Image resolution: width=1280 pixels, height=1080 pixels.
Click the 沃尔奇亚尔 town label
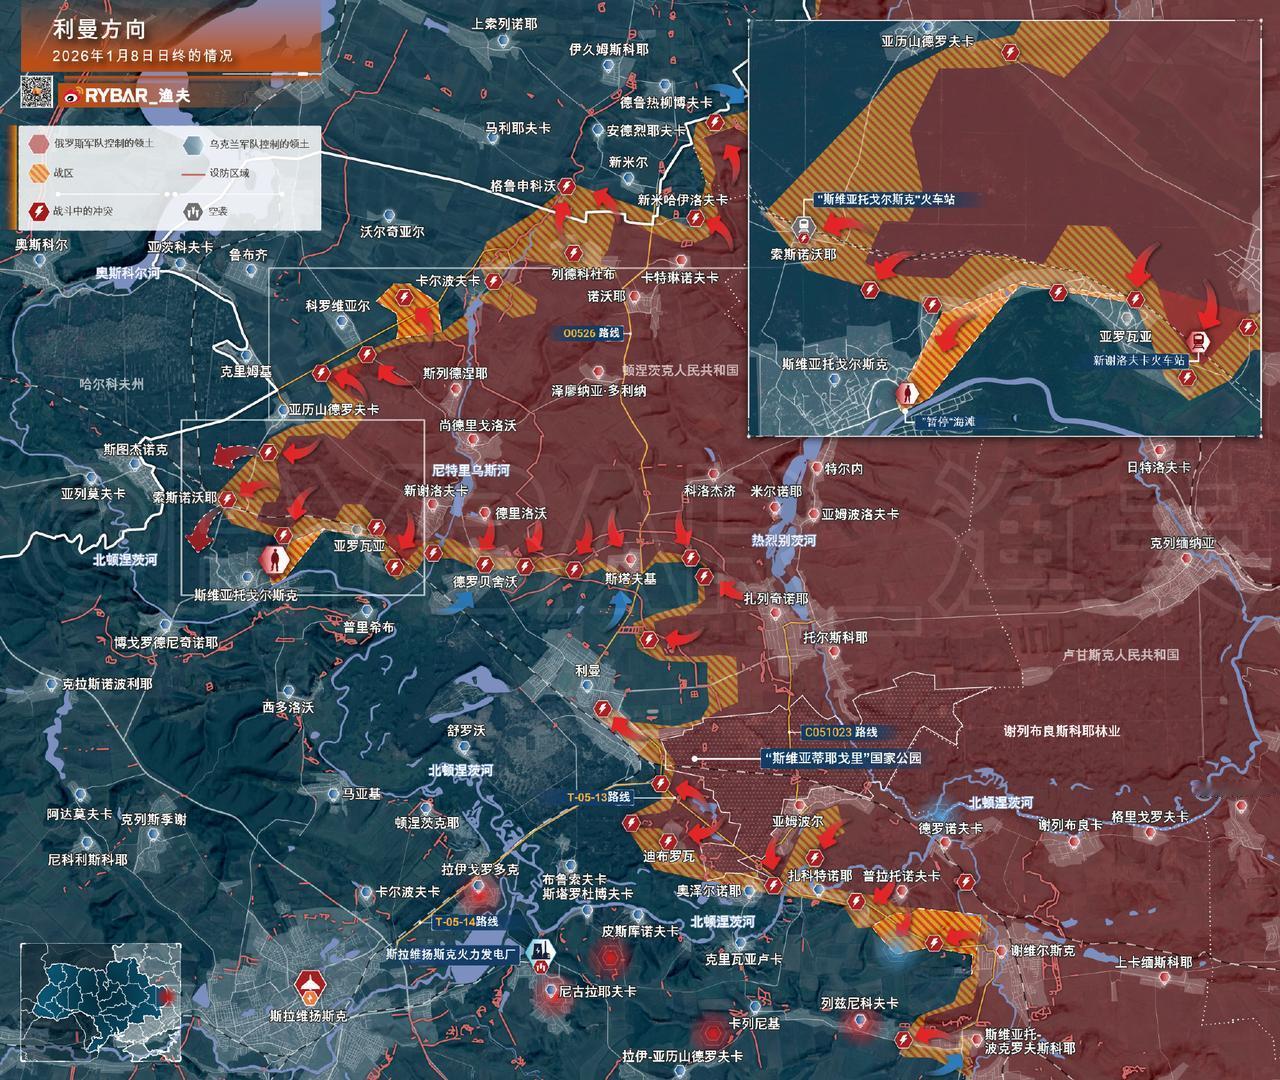click(x=391, y=231)
